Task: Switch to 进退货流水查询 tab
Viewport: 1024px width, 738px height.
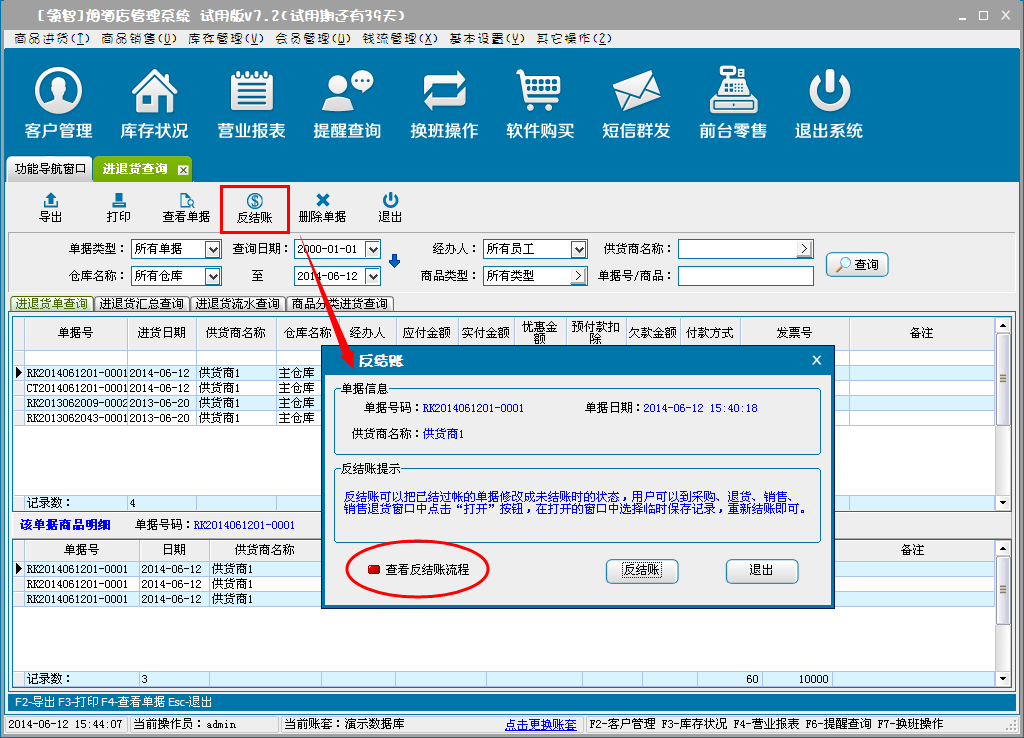Action: coord(237,304)
